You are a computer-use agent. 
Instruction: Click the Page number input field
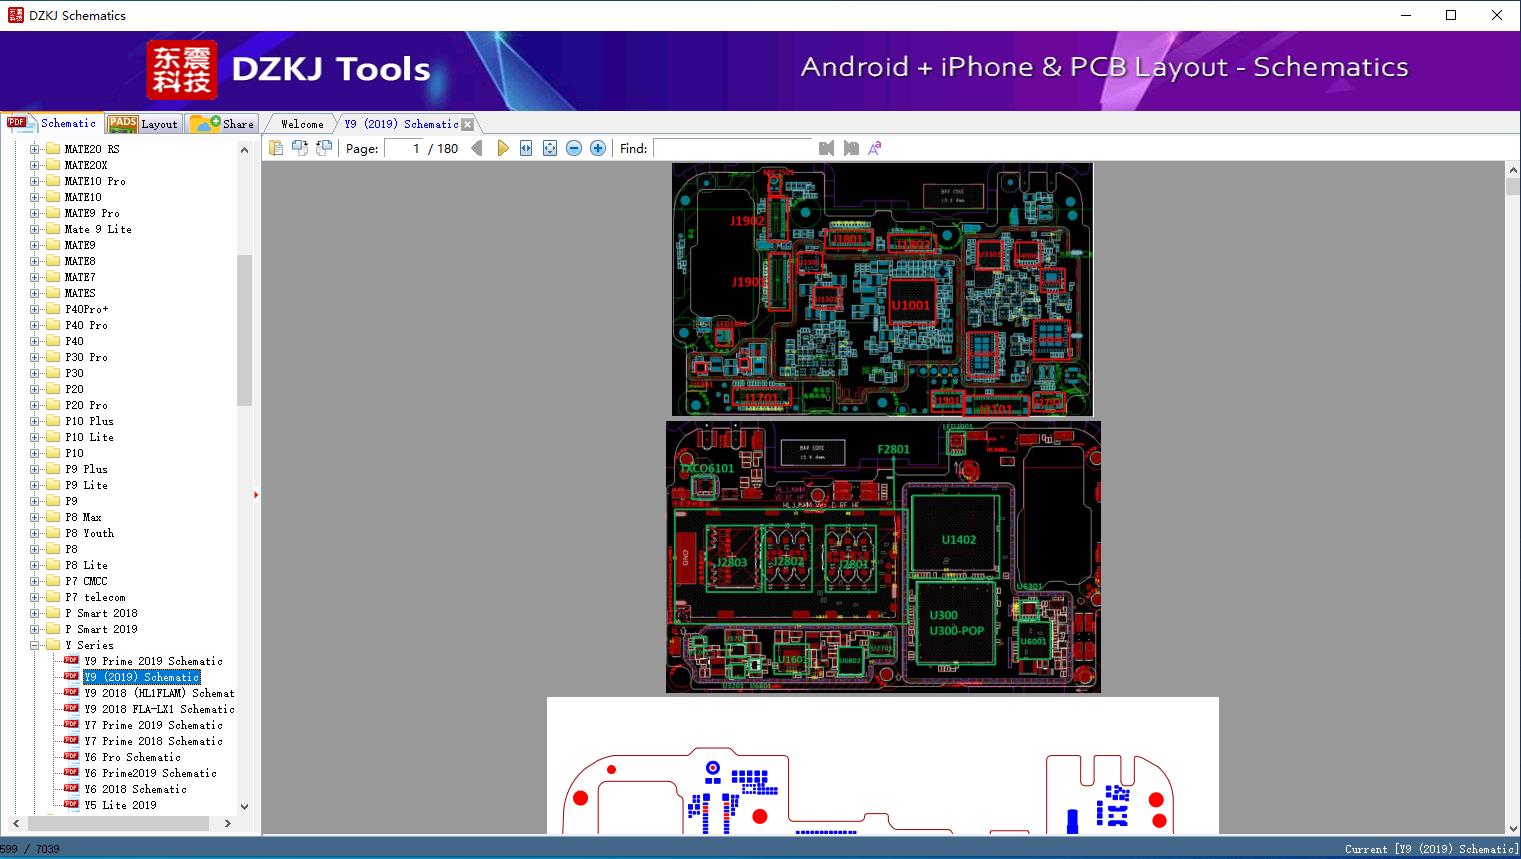404,148
